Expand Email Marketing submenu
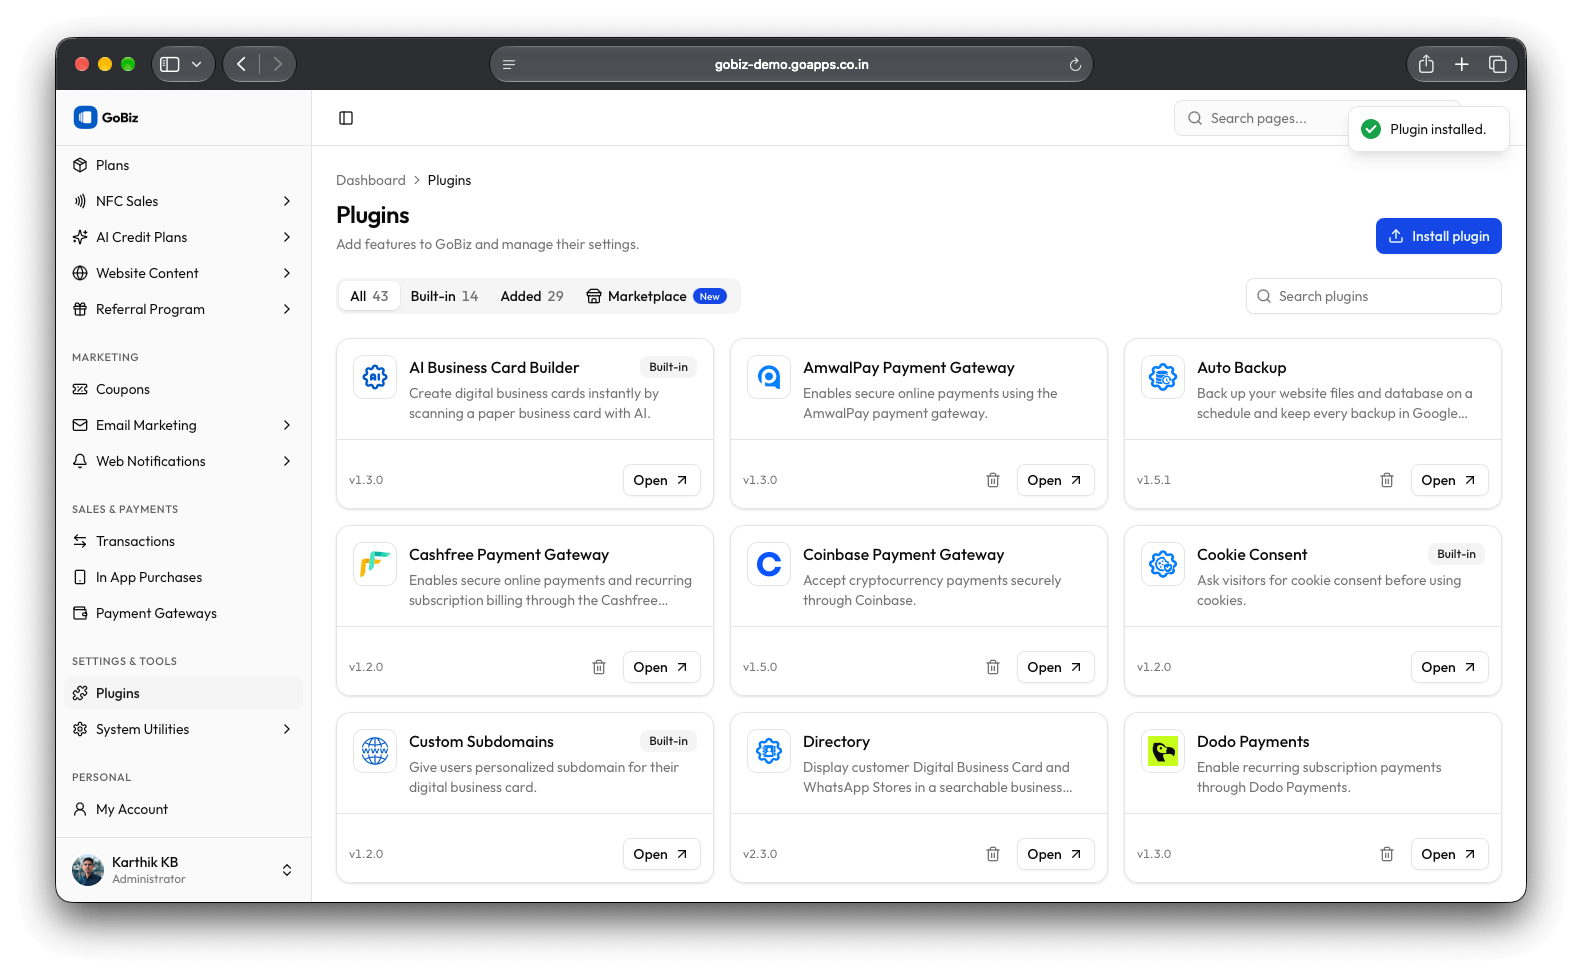Screen dimensions: 1582x976 (x=287, y=425)
